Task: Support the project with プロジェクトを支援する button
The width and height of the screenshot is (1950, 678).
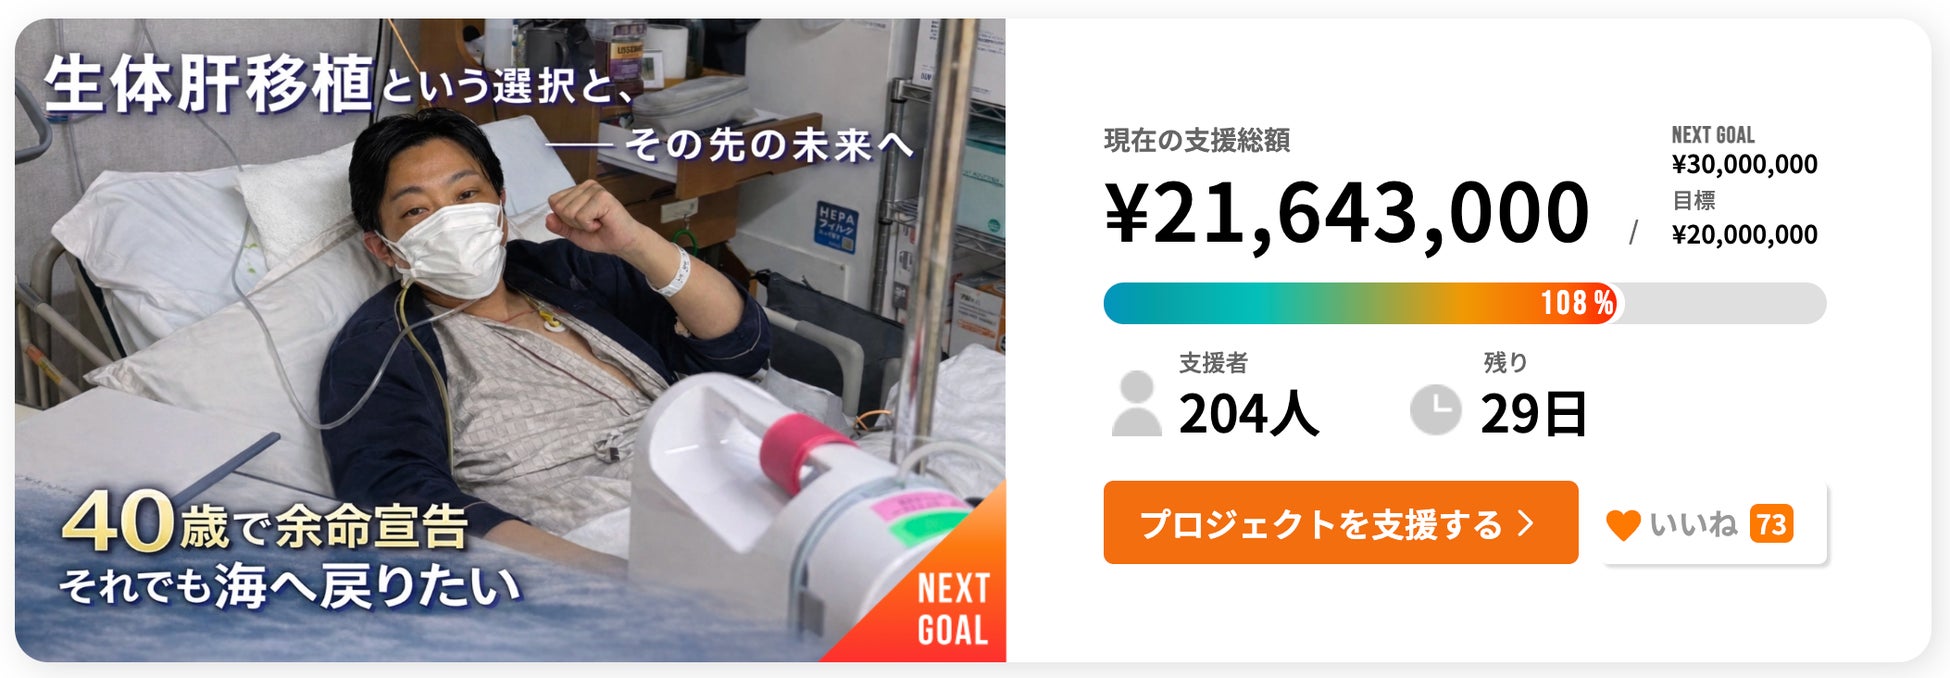Action: click(x=1341, y=523)
